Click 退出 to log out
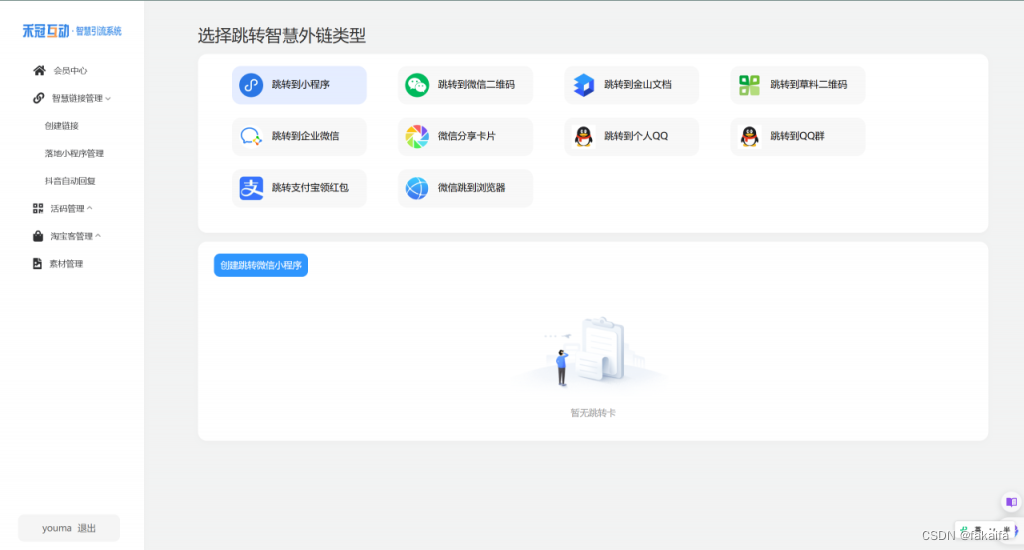 [x=86, y=528]
